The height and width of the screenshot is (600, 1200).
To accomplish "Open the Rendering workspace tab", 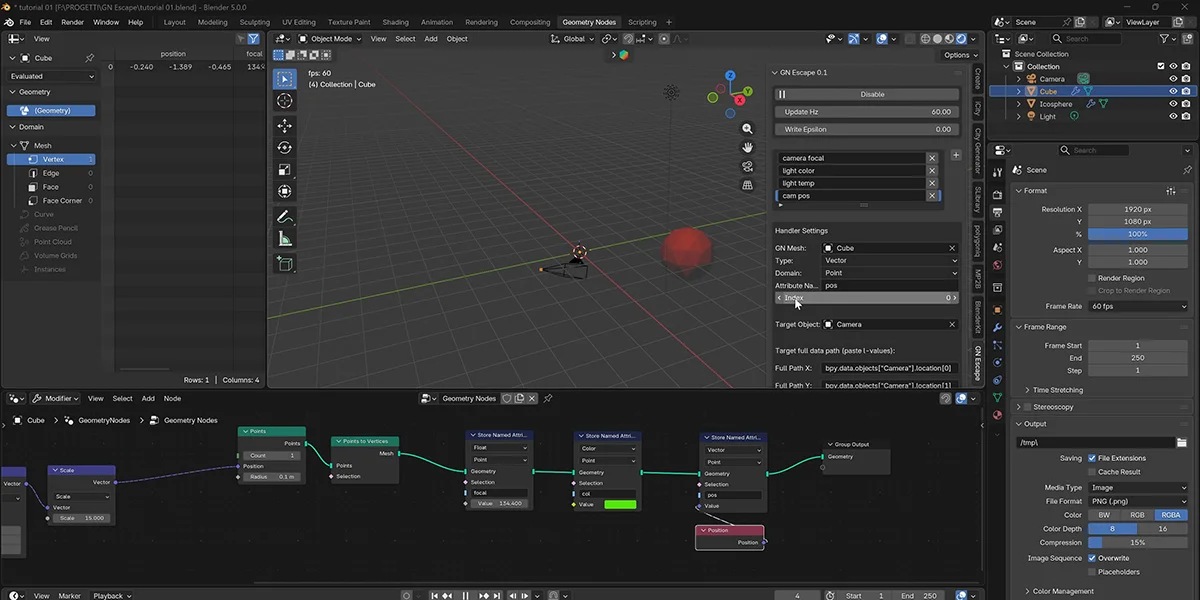I will (x=480, y=21).
